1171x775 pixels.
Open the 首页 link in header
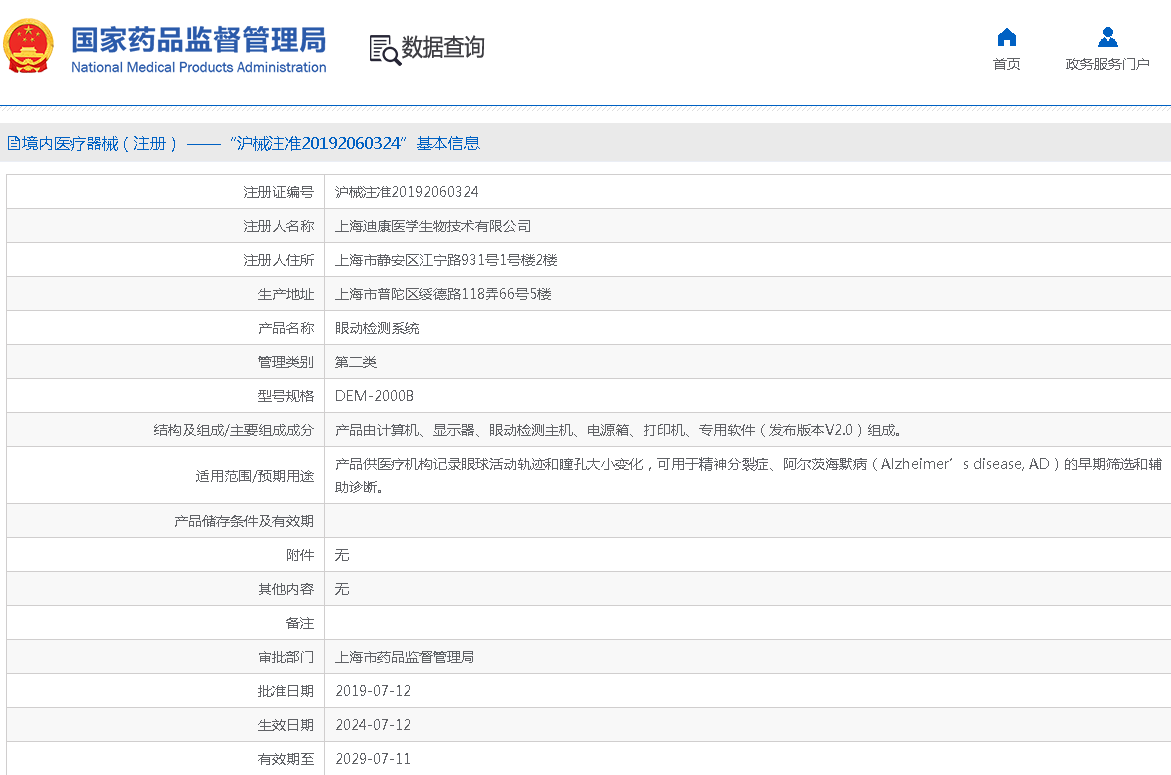click(x=1006, y=65)
